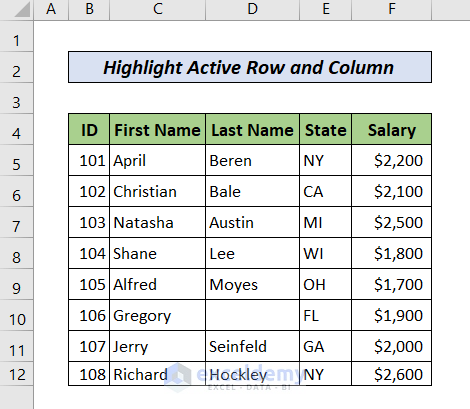Select the cell containing 'Shane'
This screenshot has width=470, height=409.
[158, 253]
